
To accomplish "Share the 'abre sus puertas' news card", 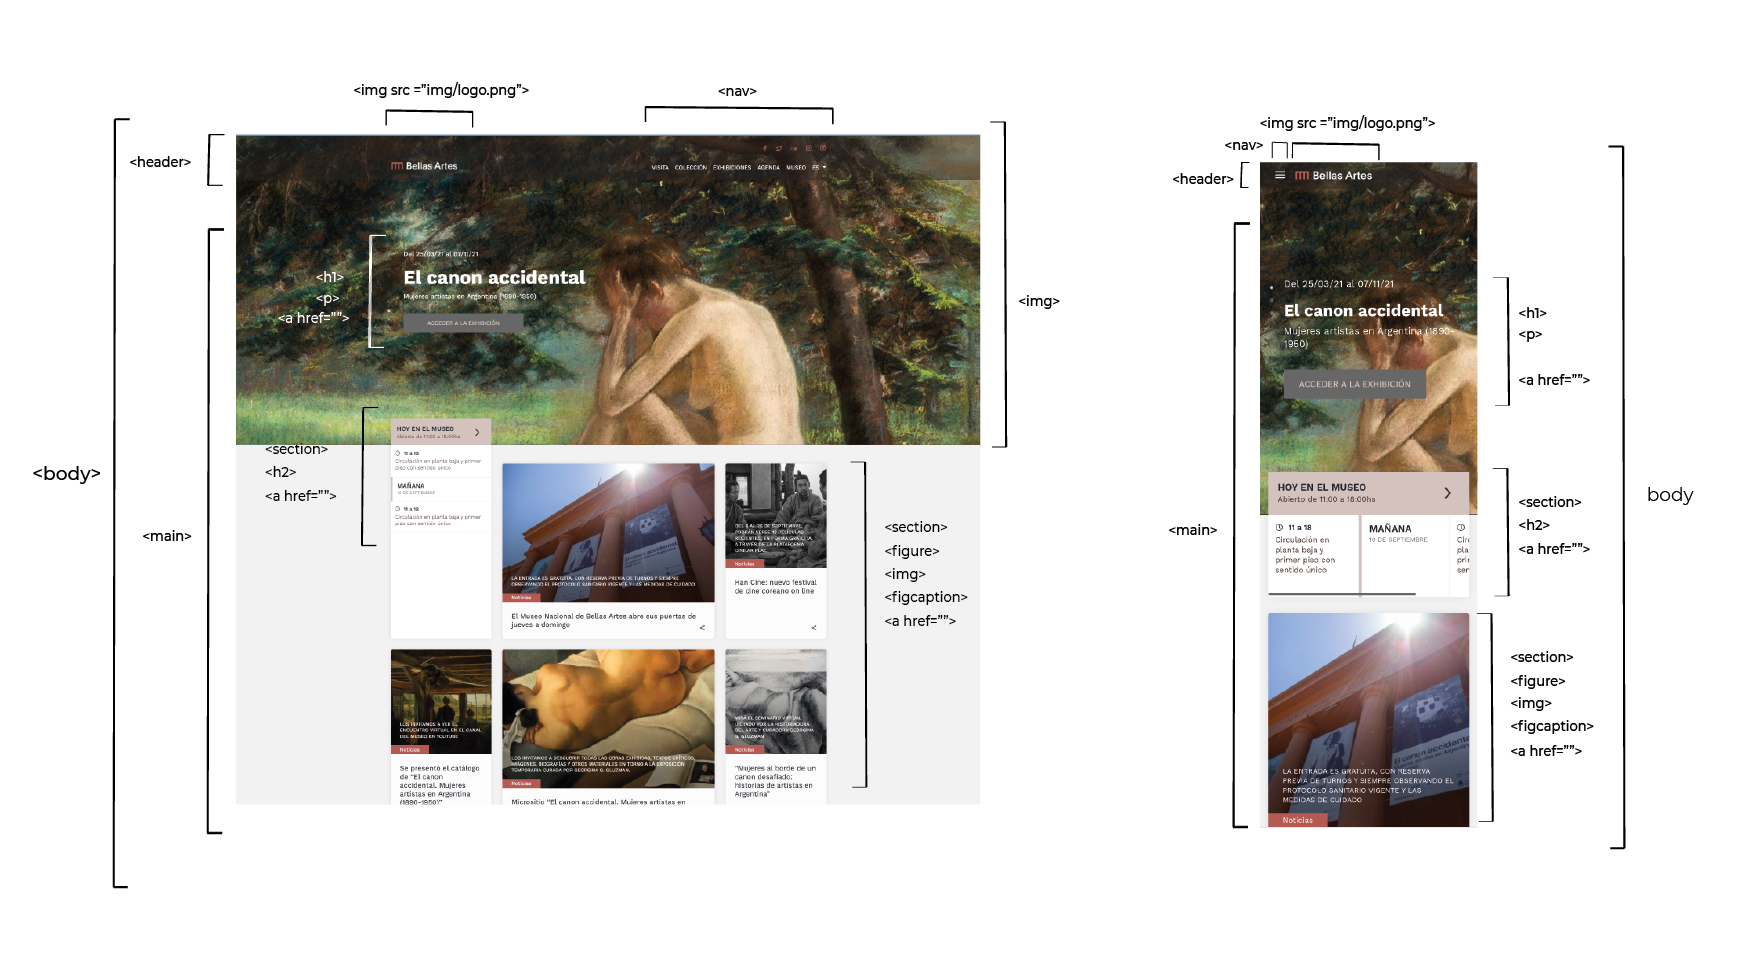I will point(702,628).
